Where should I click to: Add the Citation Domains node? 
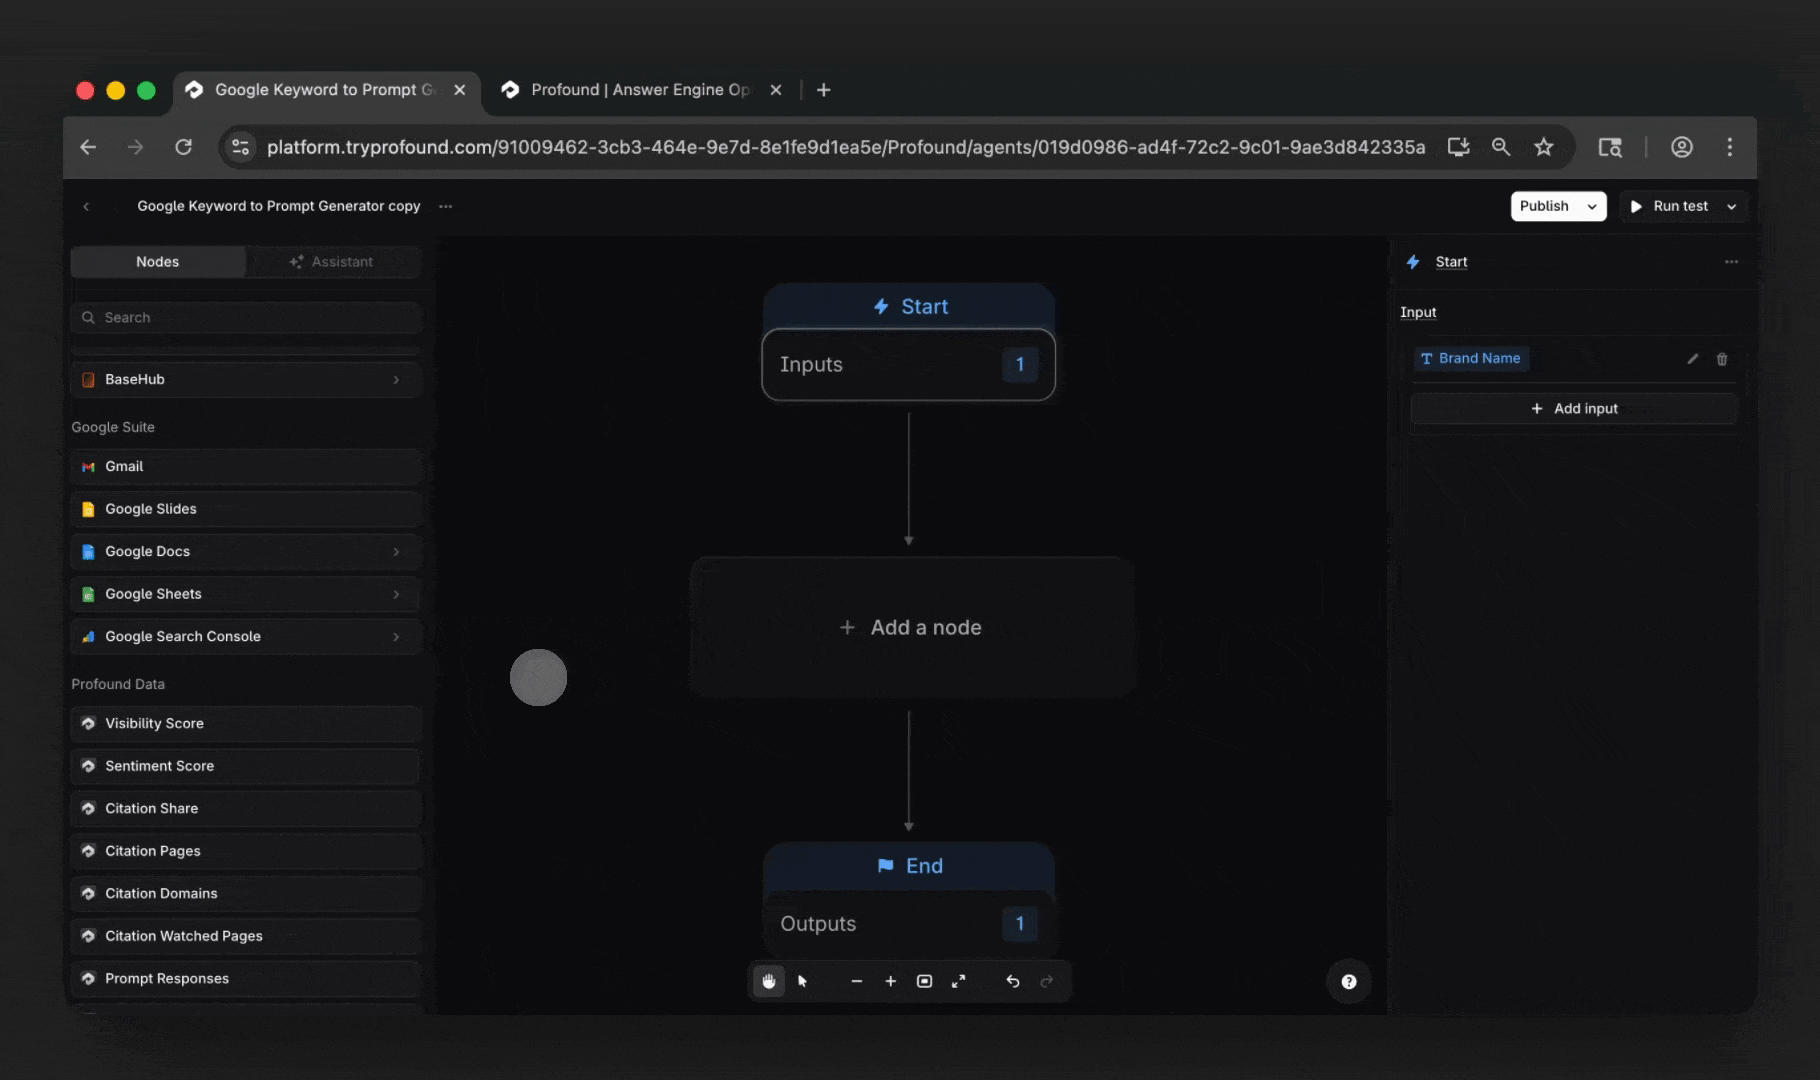click(246, 894)
